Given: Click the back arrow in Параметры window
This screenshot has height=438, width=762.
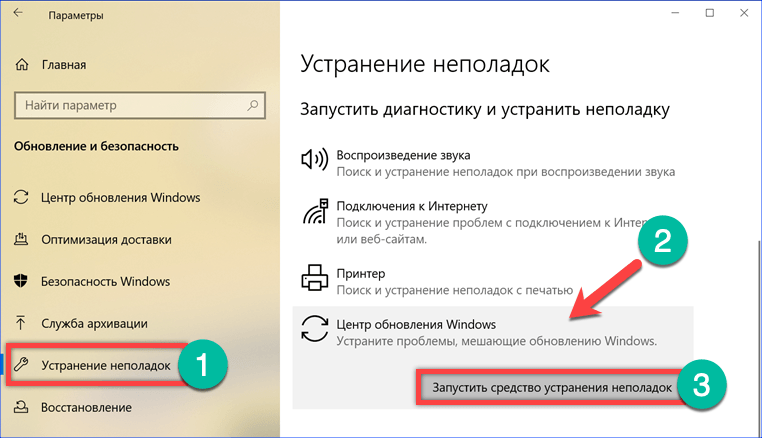Looking at the screenshot, I should coord(18,13).
